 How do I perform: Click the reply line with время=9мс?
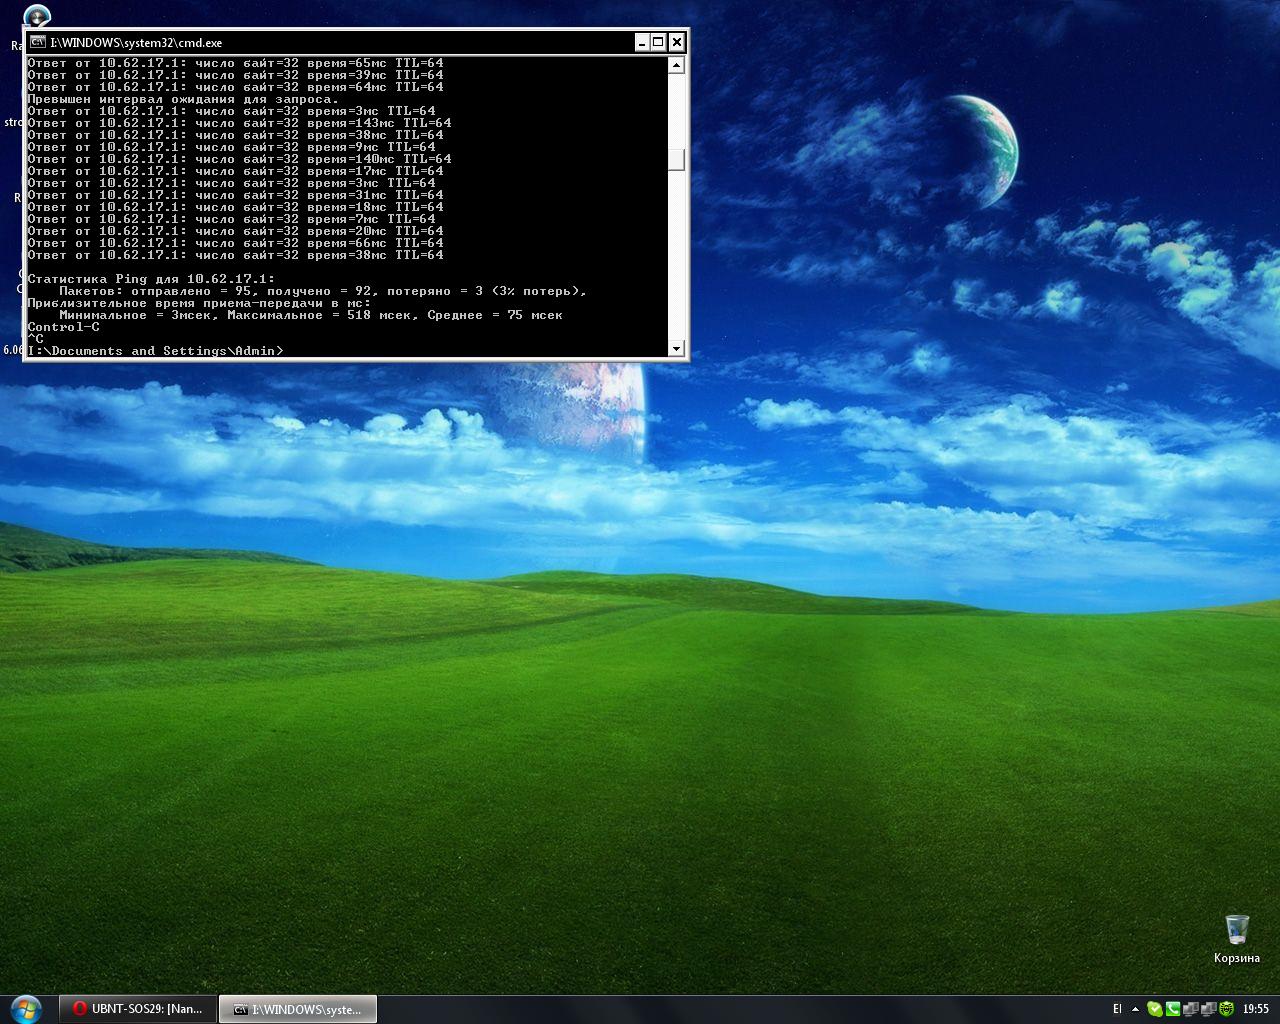[231, 147]
